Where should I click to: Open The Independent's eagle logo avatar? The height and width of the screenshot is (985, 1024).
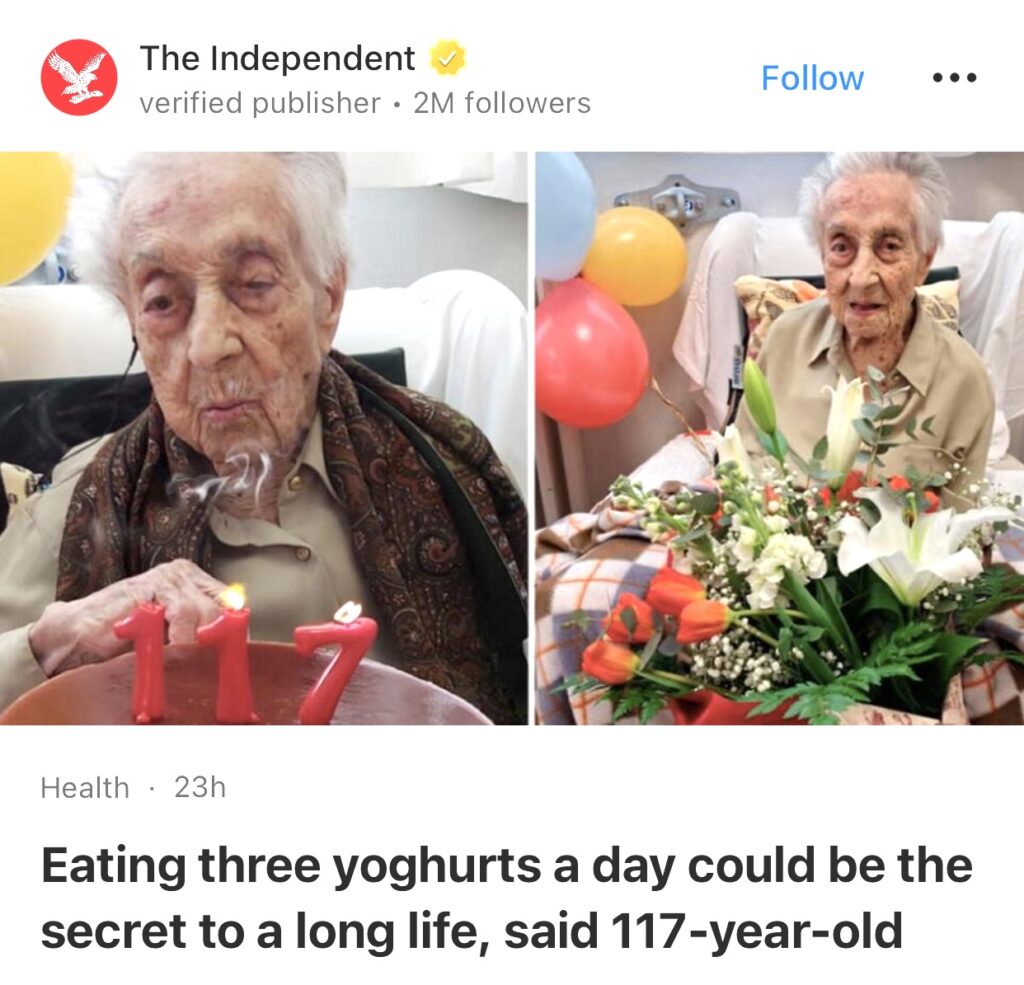click(79, 77)
